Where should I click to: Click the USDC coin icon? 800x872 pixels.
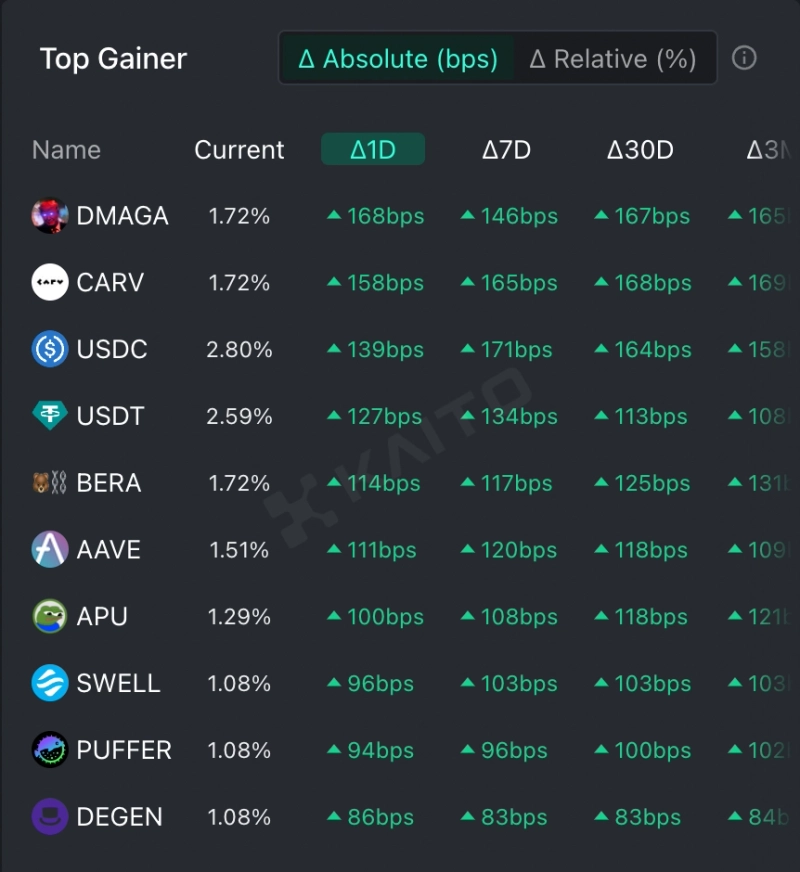pos(50,350)
